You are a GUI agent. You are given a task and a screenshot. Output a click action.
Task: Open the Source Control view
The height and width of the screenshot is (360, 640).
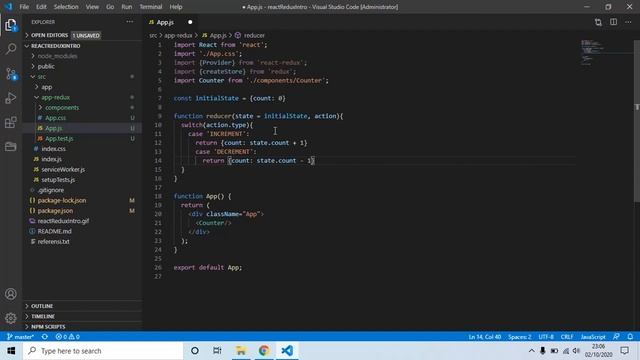[11, 74]
